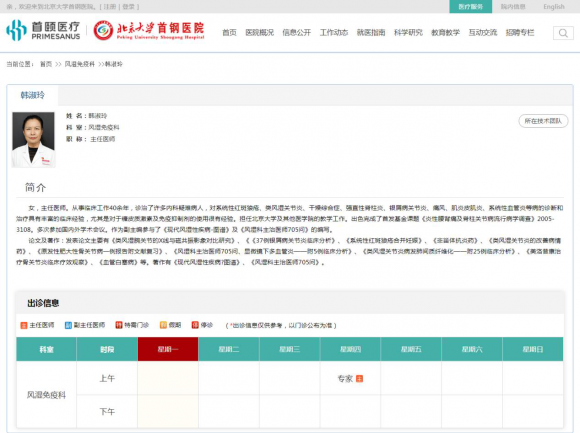Click the Peking University Shougang Hospital logo
The image size is (580, 433).
[149, 30]
